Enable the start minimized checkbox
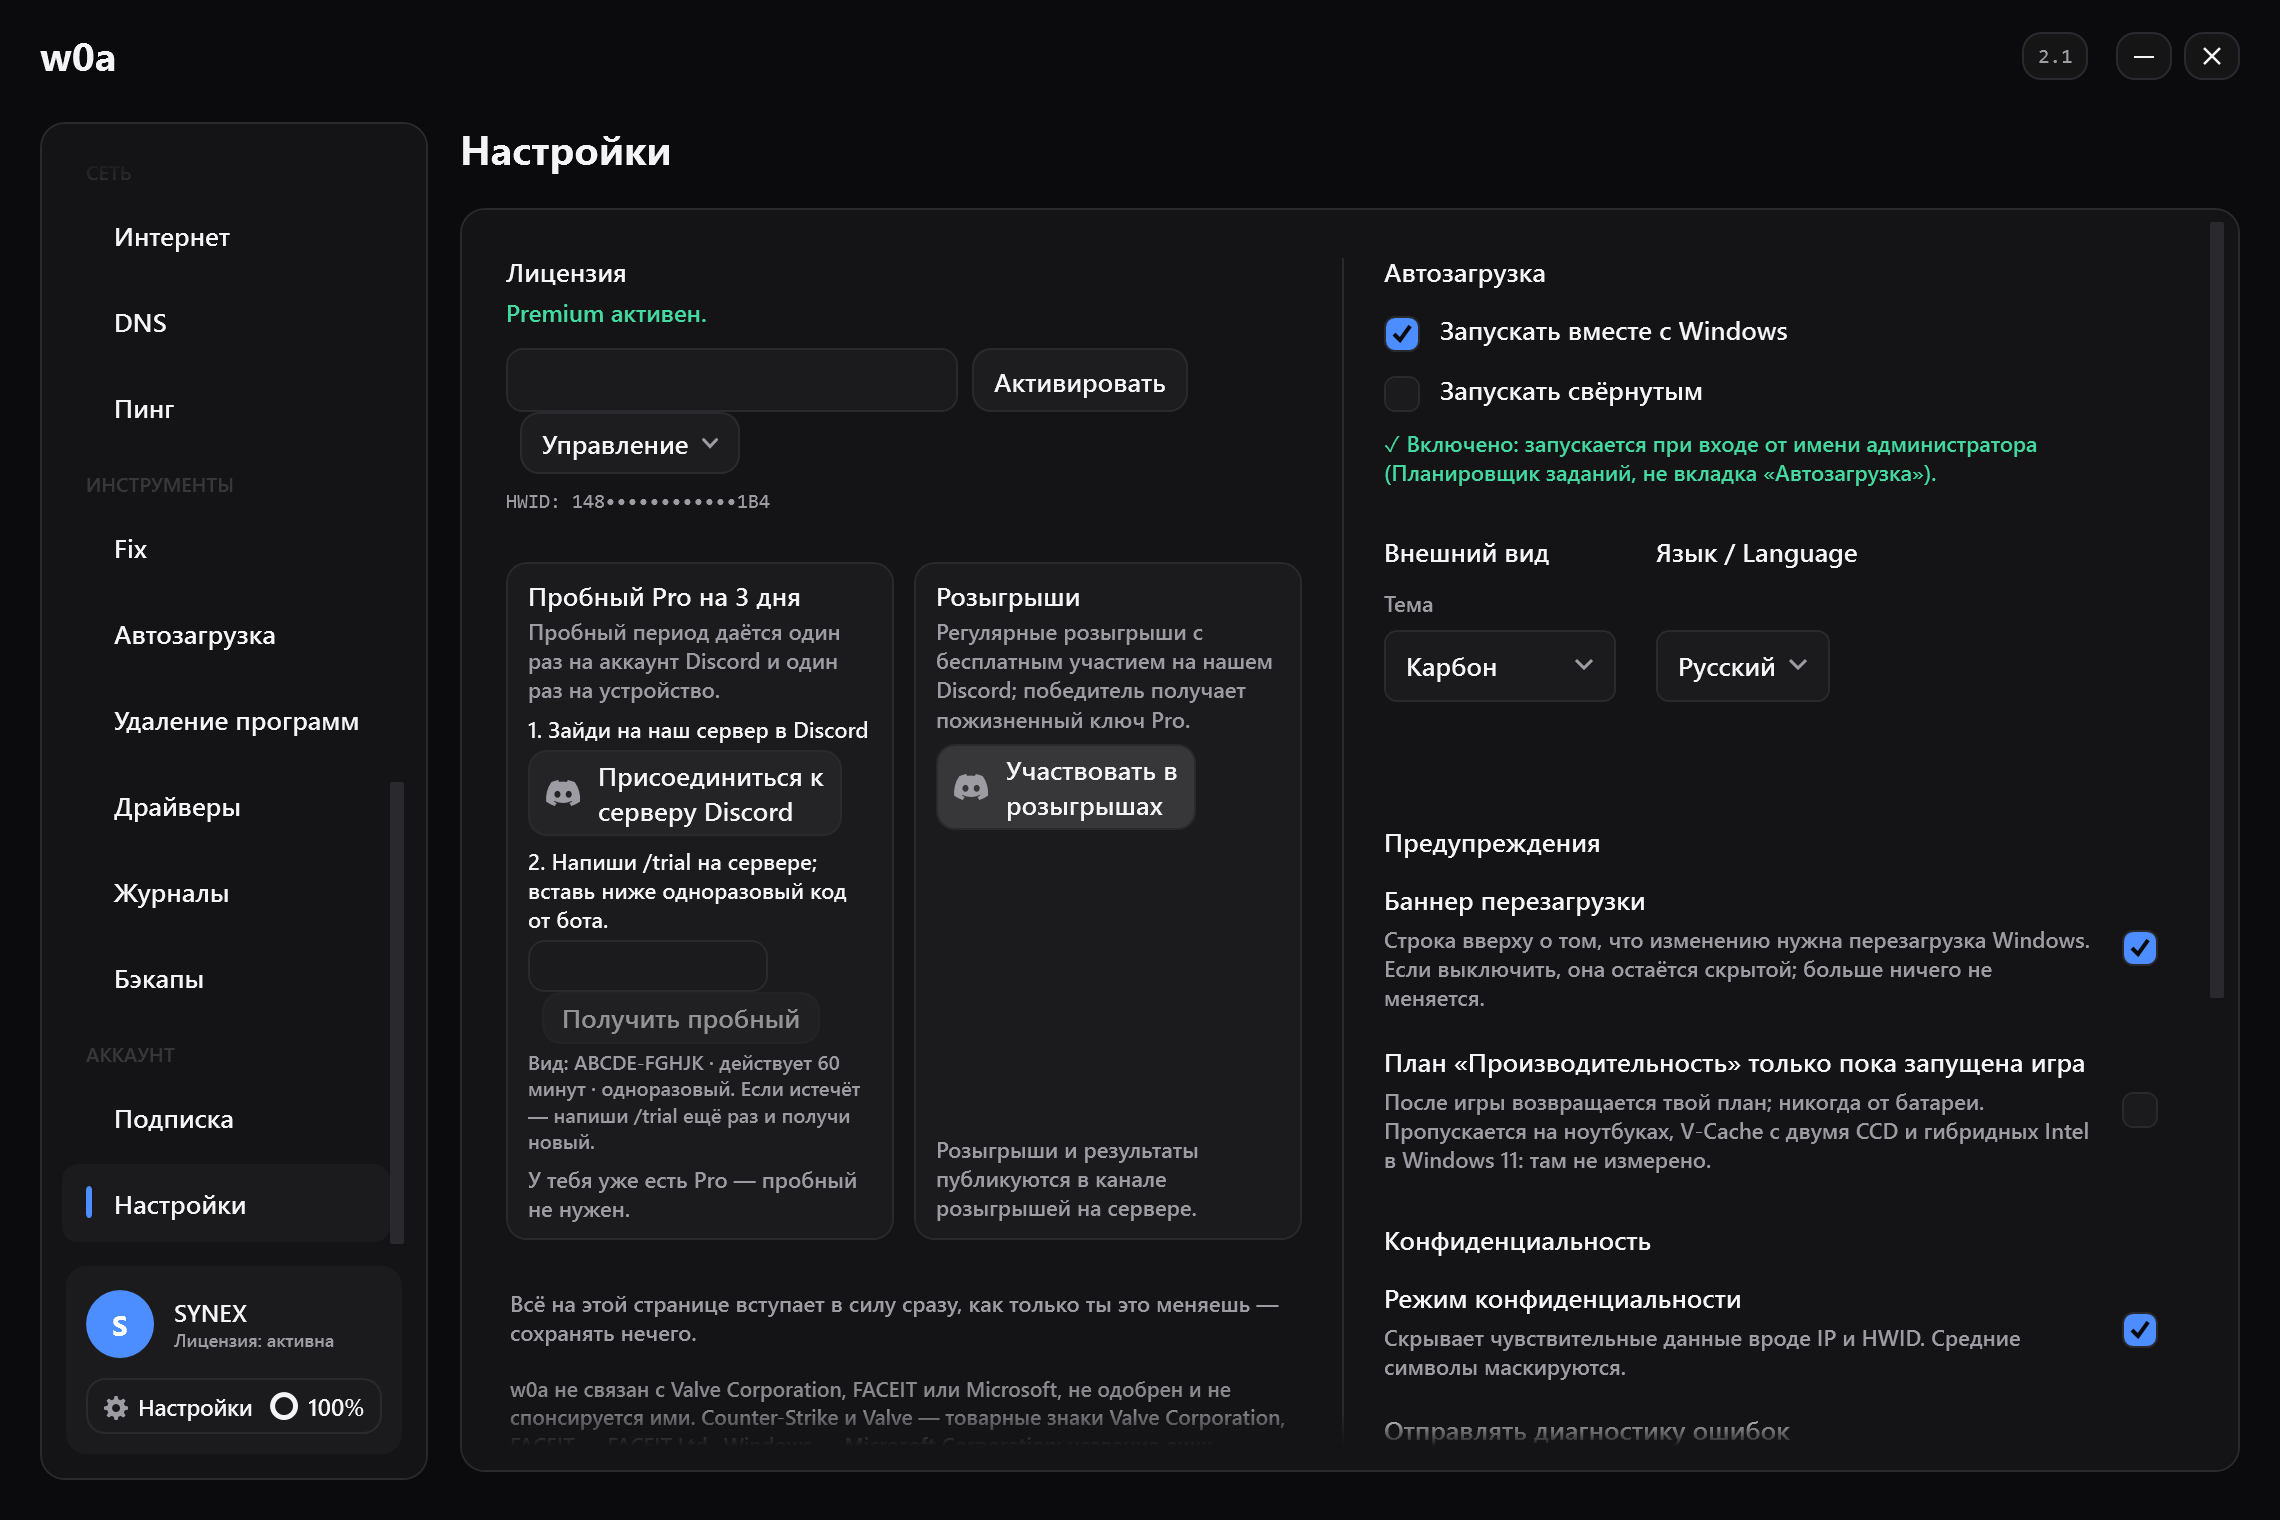Viewport: 2280px width, 1520px height. coord(1402,393)
